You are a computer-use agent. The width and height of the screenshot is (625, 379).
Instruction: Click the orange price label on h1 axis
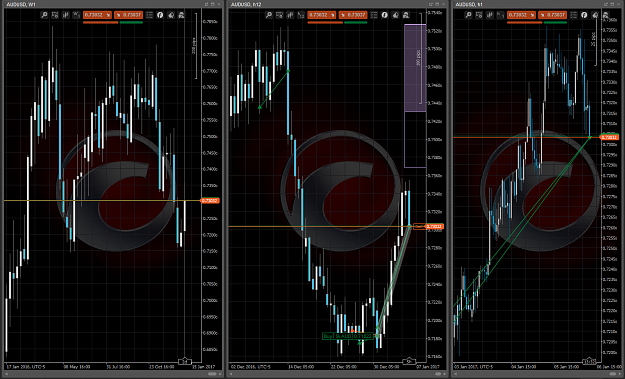point(609,137)
